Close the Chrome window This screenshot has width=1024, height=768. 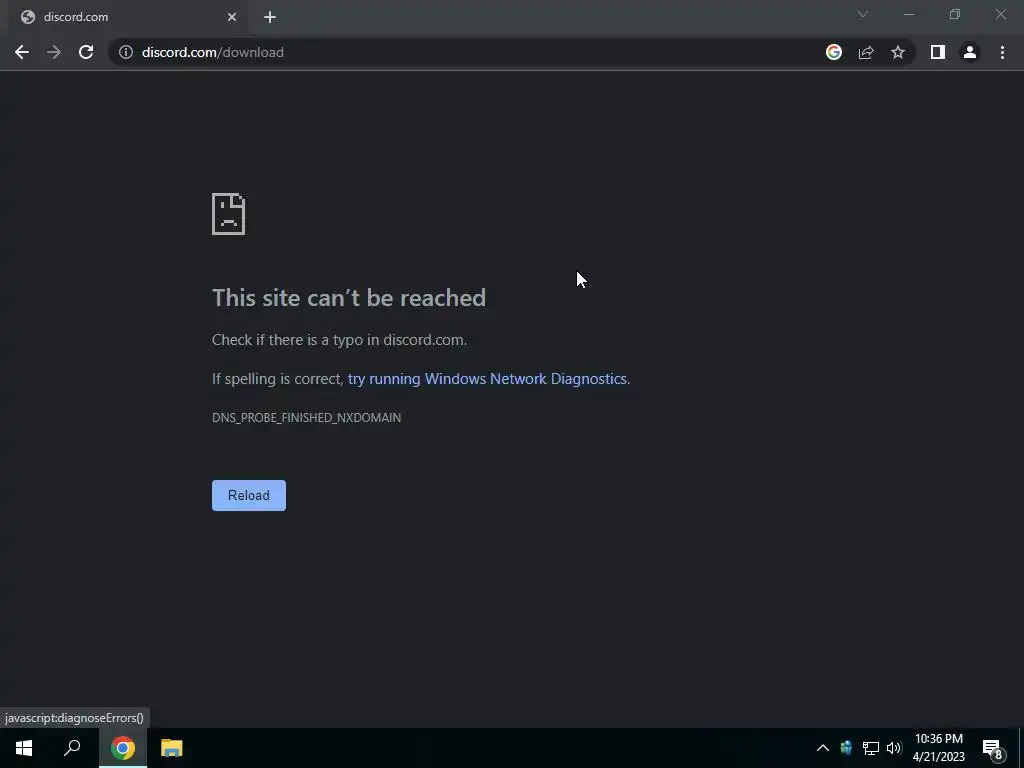coord(1000,14)
